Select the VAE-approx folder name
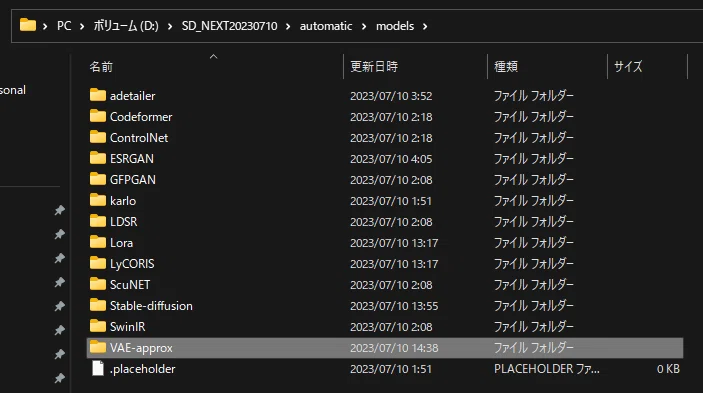 pyautogui.click(x=141, y=348)
